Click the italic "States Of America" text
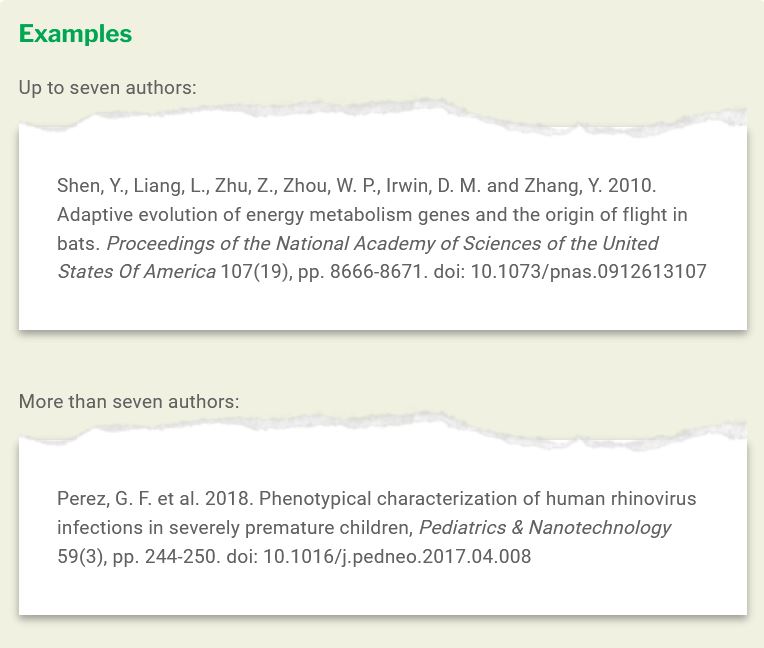The image size is (764, 648). [136, 272]
